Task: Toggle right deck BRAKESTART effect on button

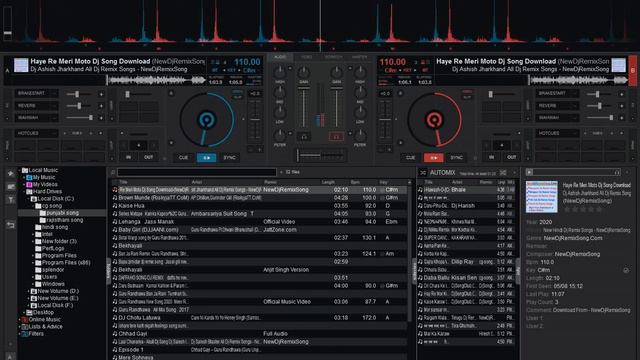Action: pyautogui.click(x=622, y=94)
